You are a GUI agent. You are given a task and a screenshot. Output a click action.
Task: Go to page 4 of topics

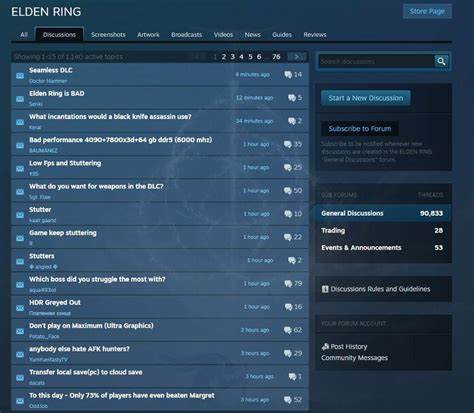click(x=241, y=57)
